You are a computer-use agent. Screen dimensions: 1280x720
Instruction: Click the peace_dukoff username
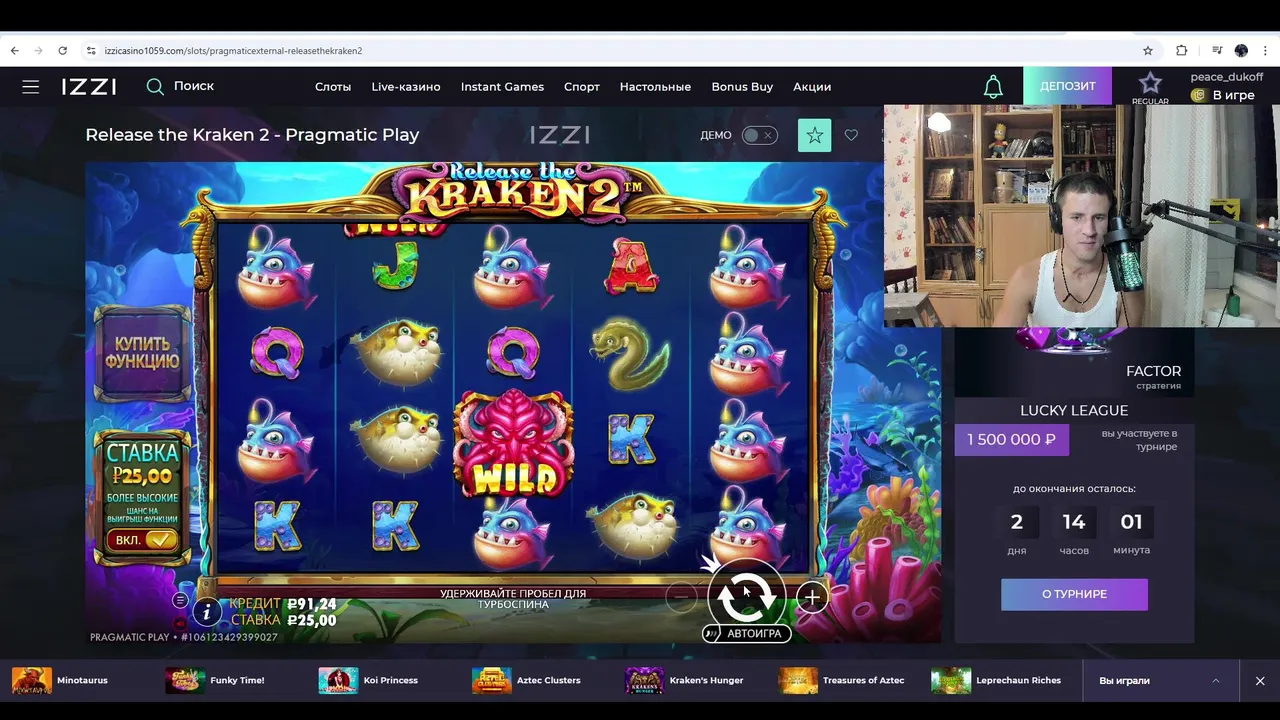(1226, 77)
